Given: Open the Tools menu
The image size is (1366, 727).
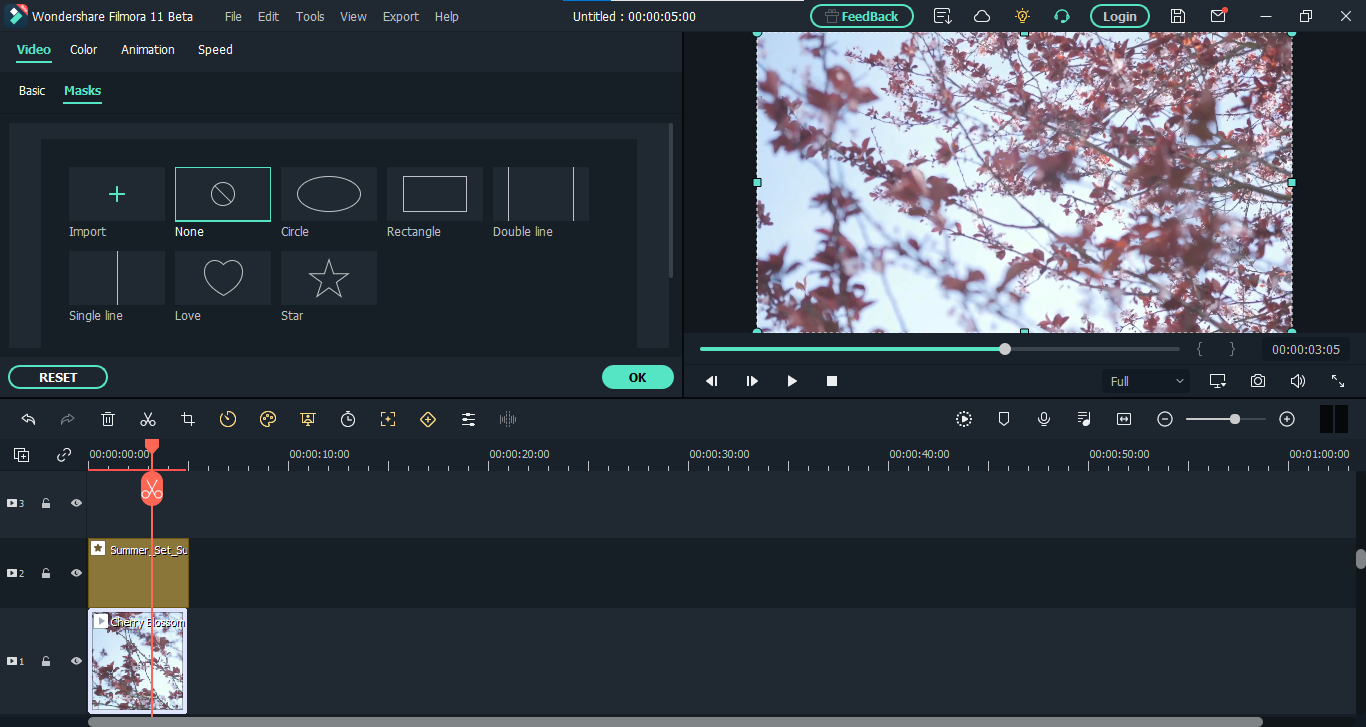Looking at the screenshot, I should pyautogui.click(x=310, y=16).
